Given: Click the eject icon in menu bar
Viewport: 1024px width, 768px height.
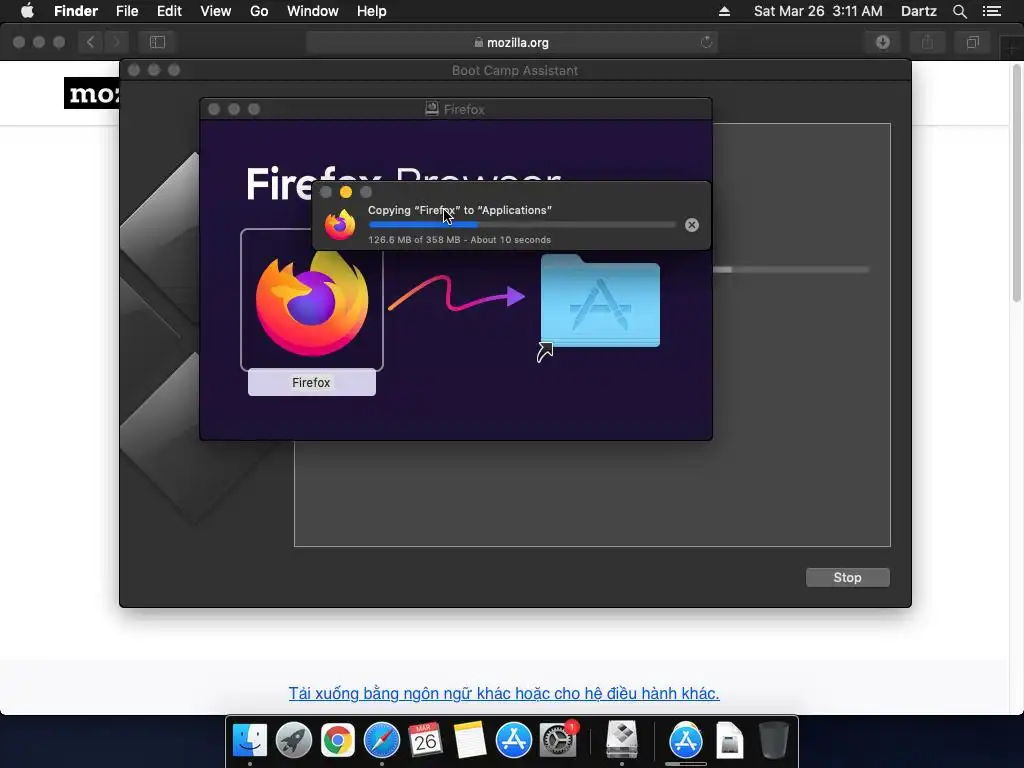Looking at the screenshot, I should coord(724,11).
